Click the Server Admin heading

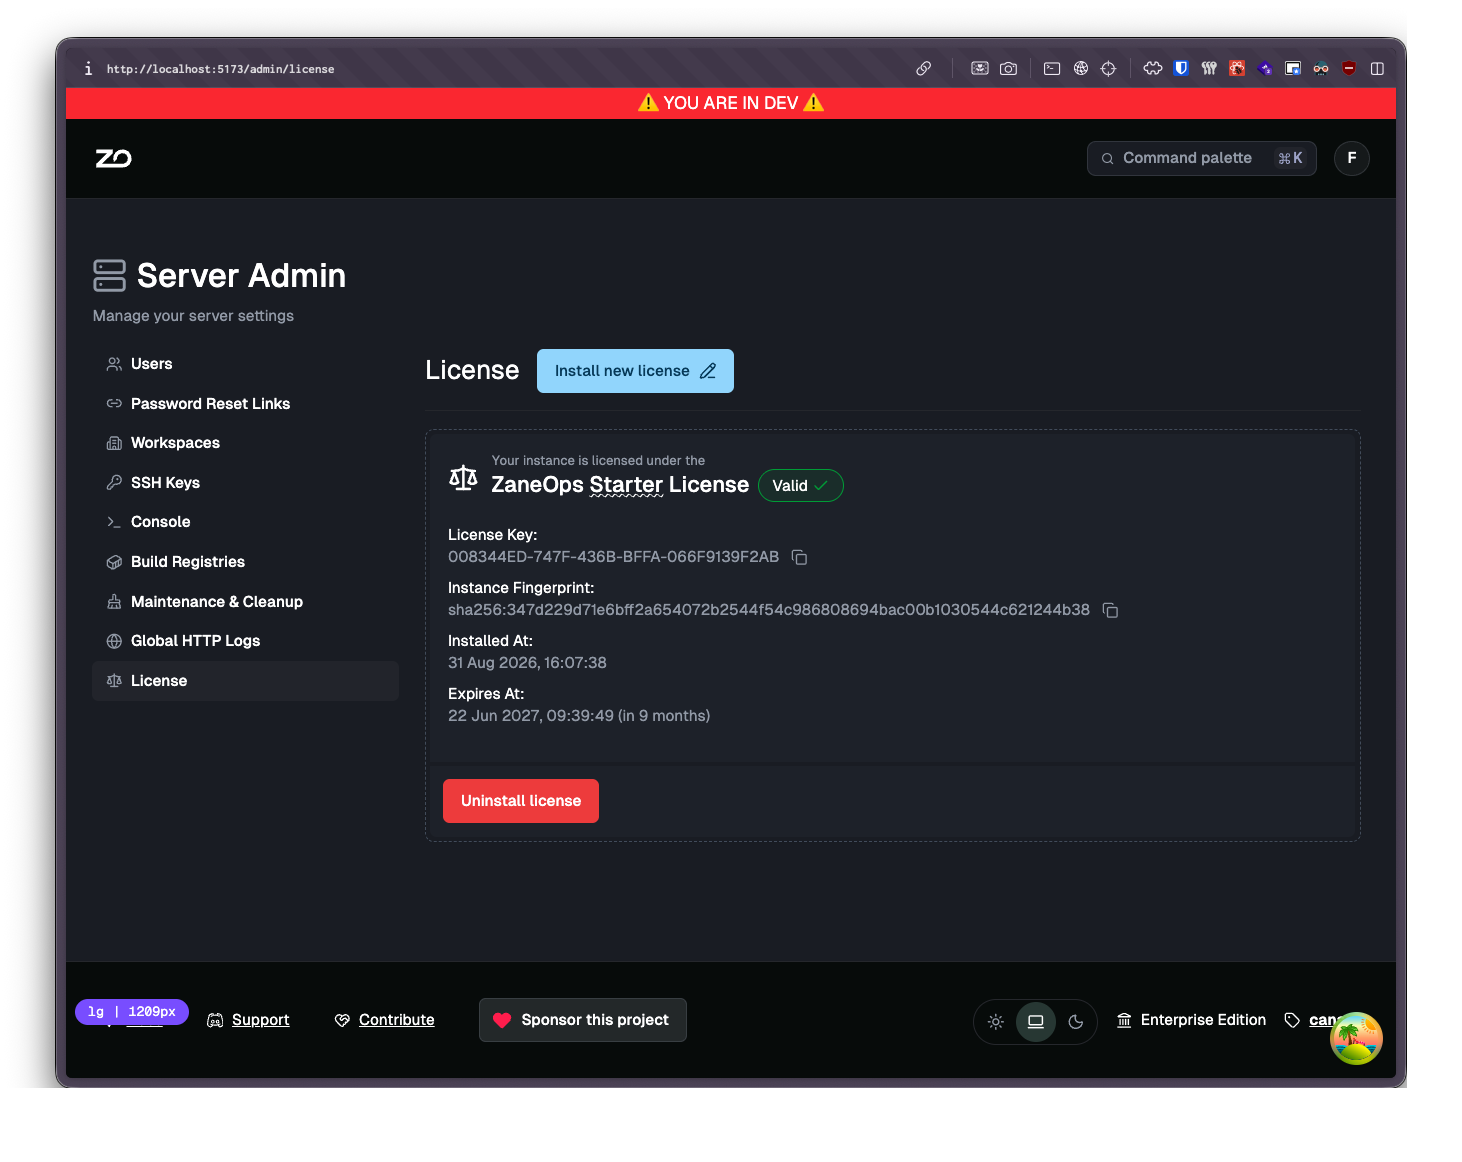tap(241, 276)
